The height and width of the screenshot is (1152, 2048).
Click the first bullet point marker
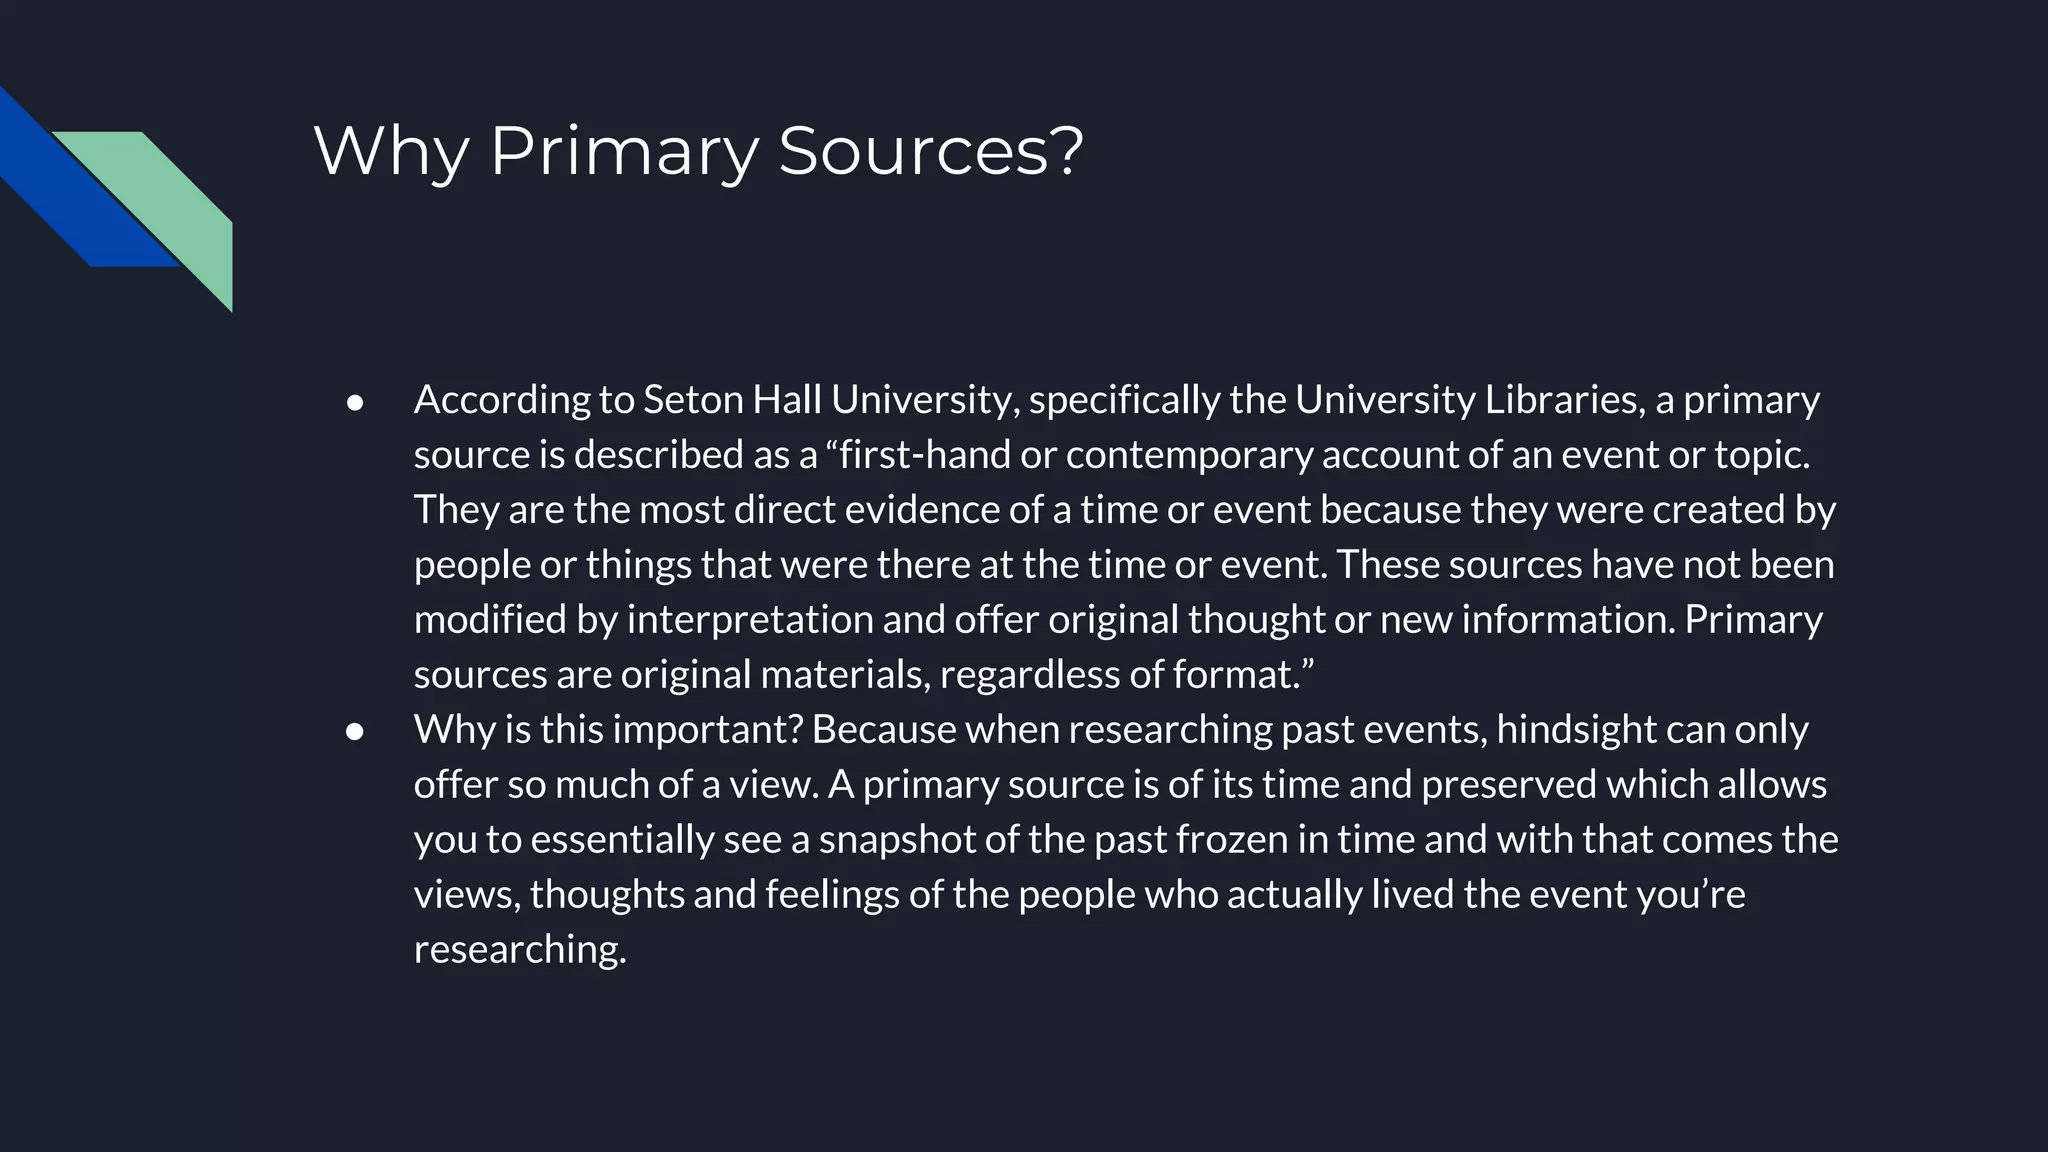[355, 402]
